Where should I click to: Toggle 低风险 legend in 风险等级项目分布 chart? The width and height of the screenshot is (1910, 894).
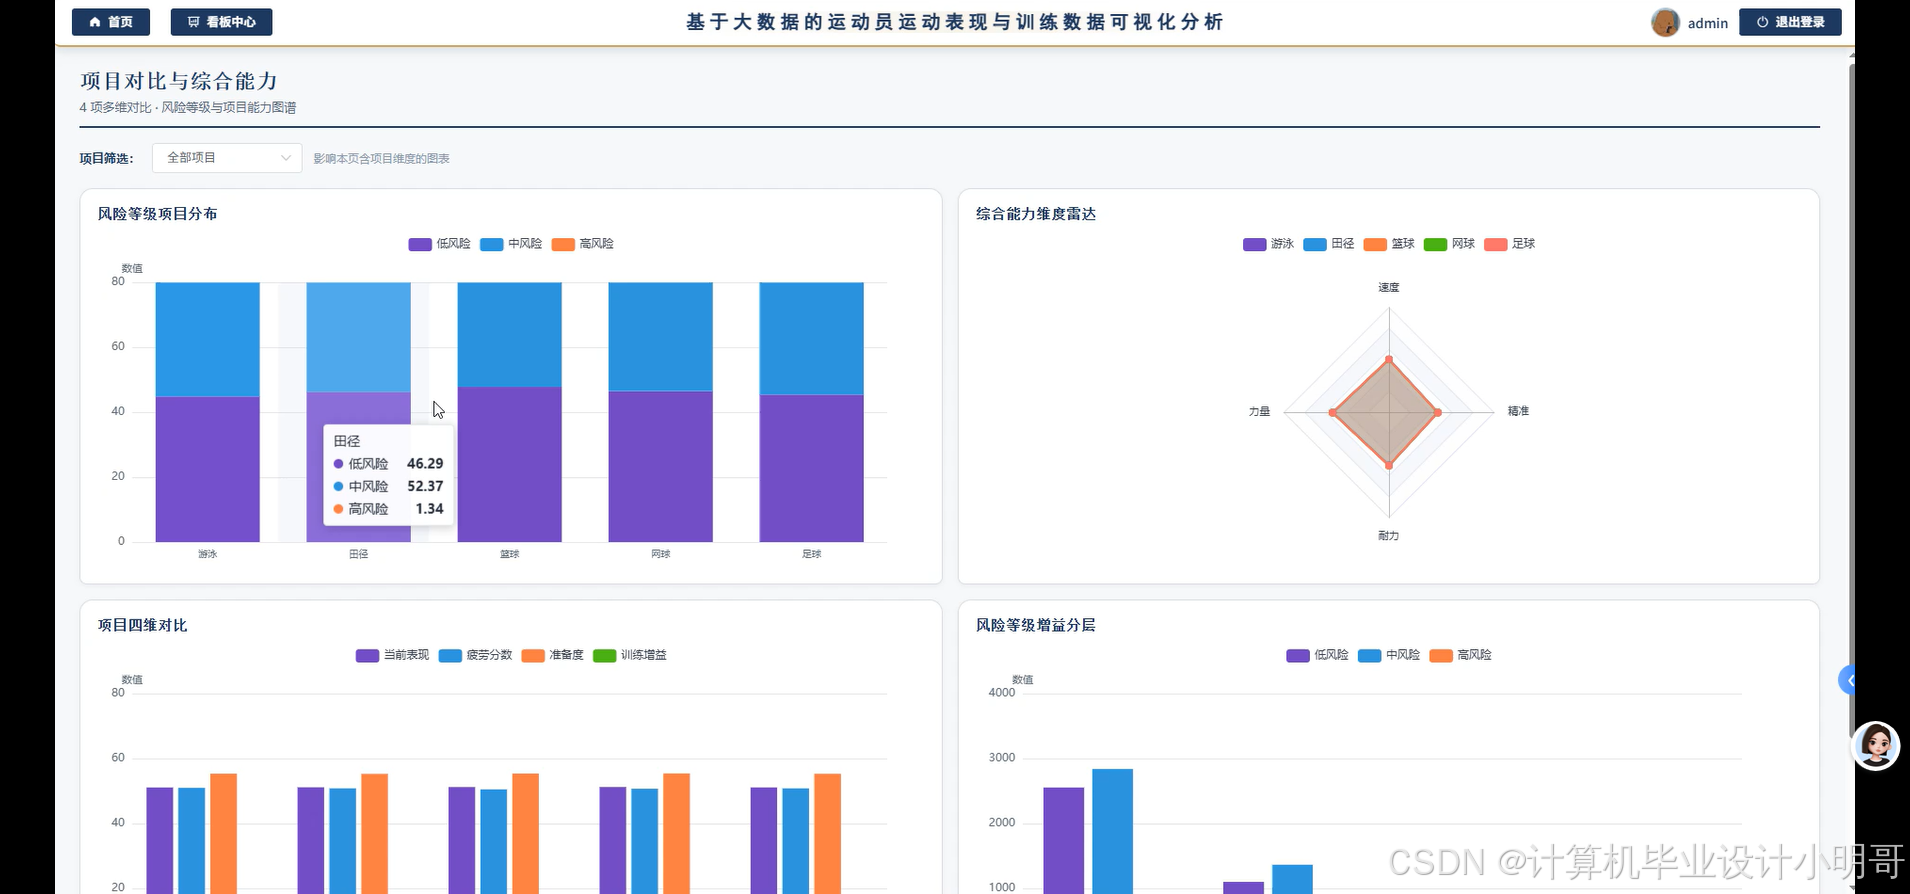(x=440, y=244)
